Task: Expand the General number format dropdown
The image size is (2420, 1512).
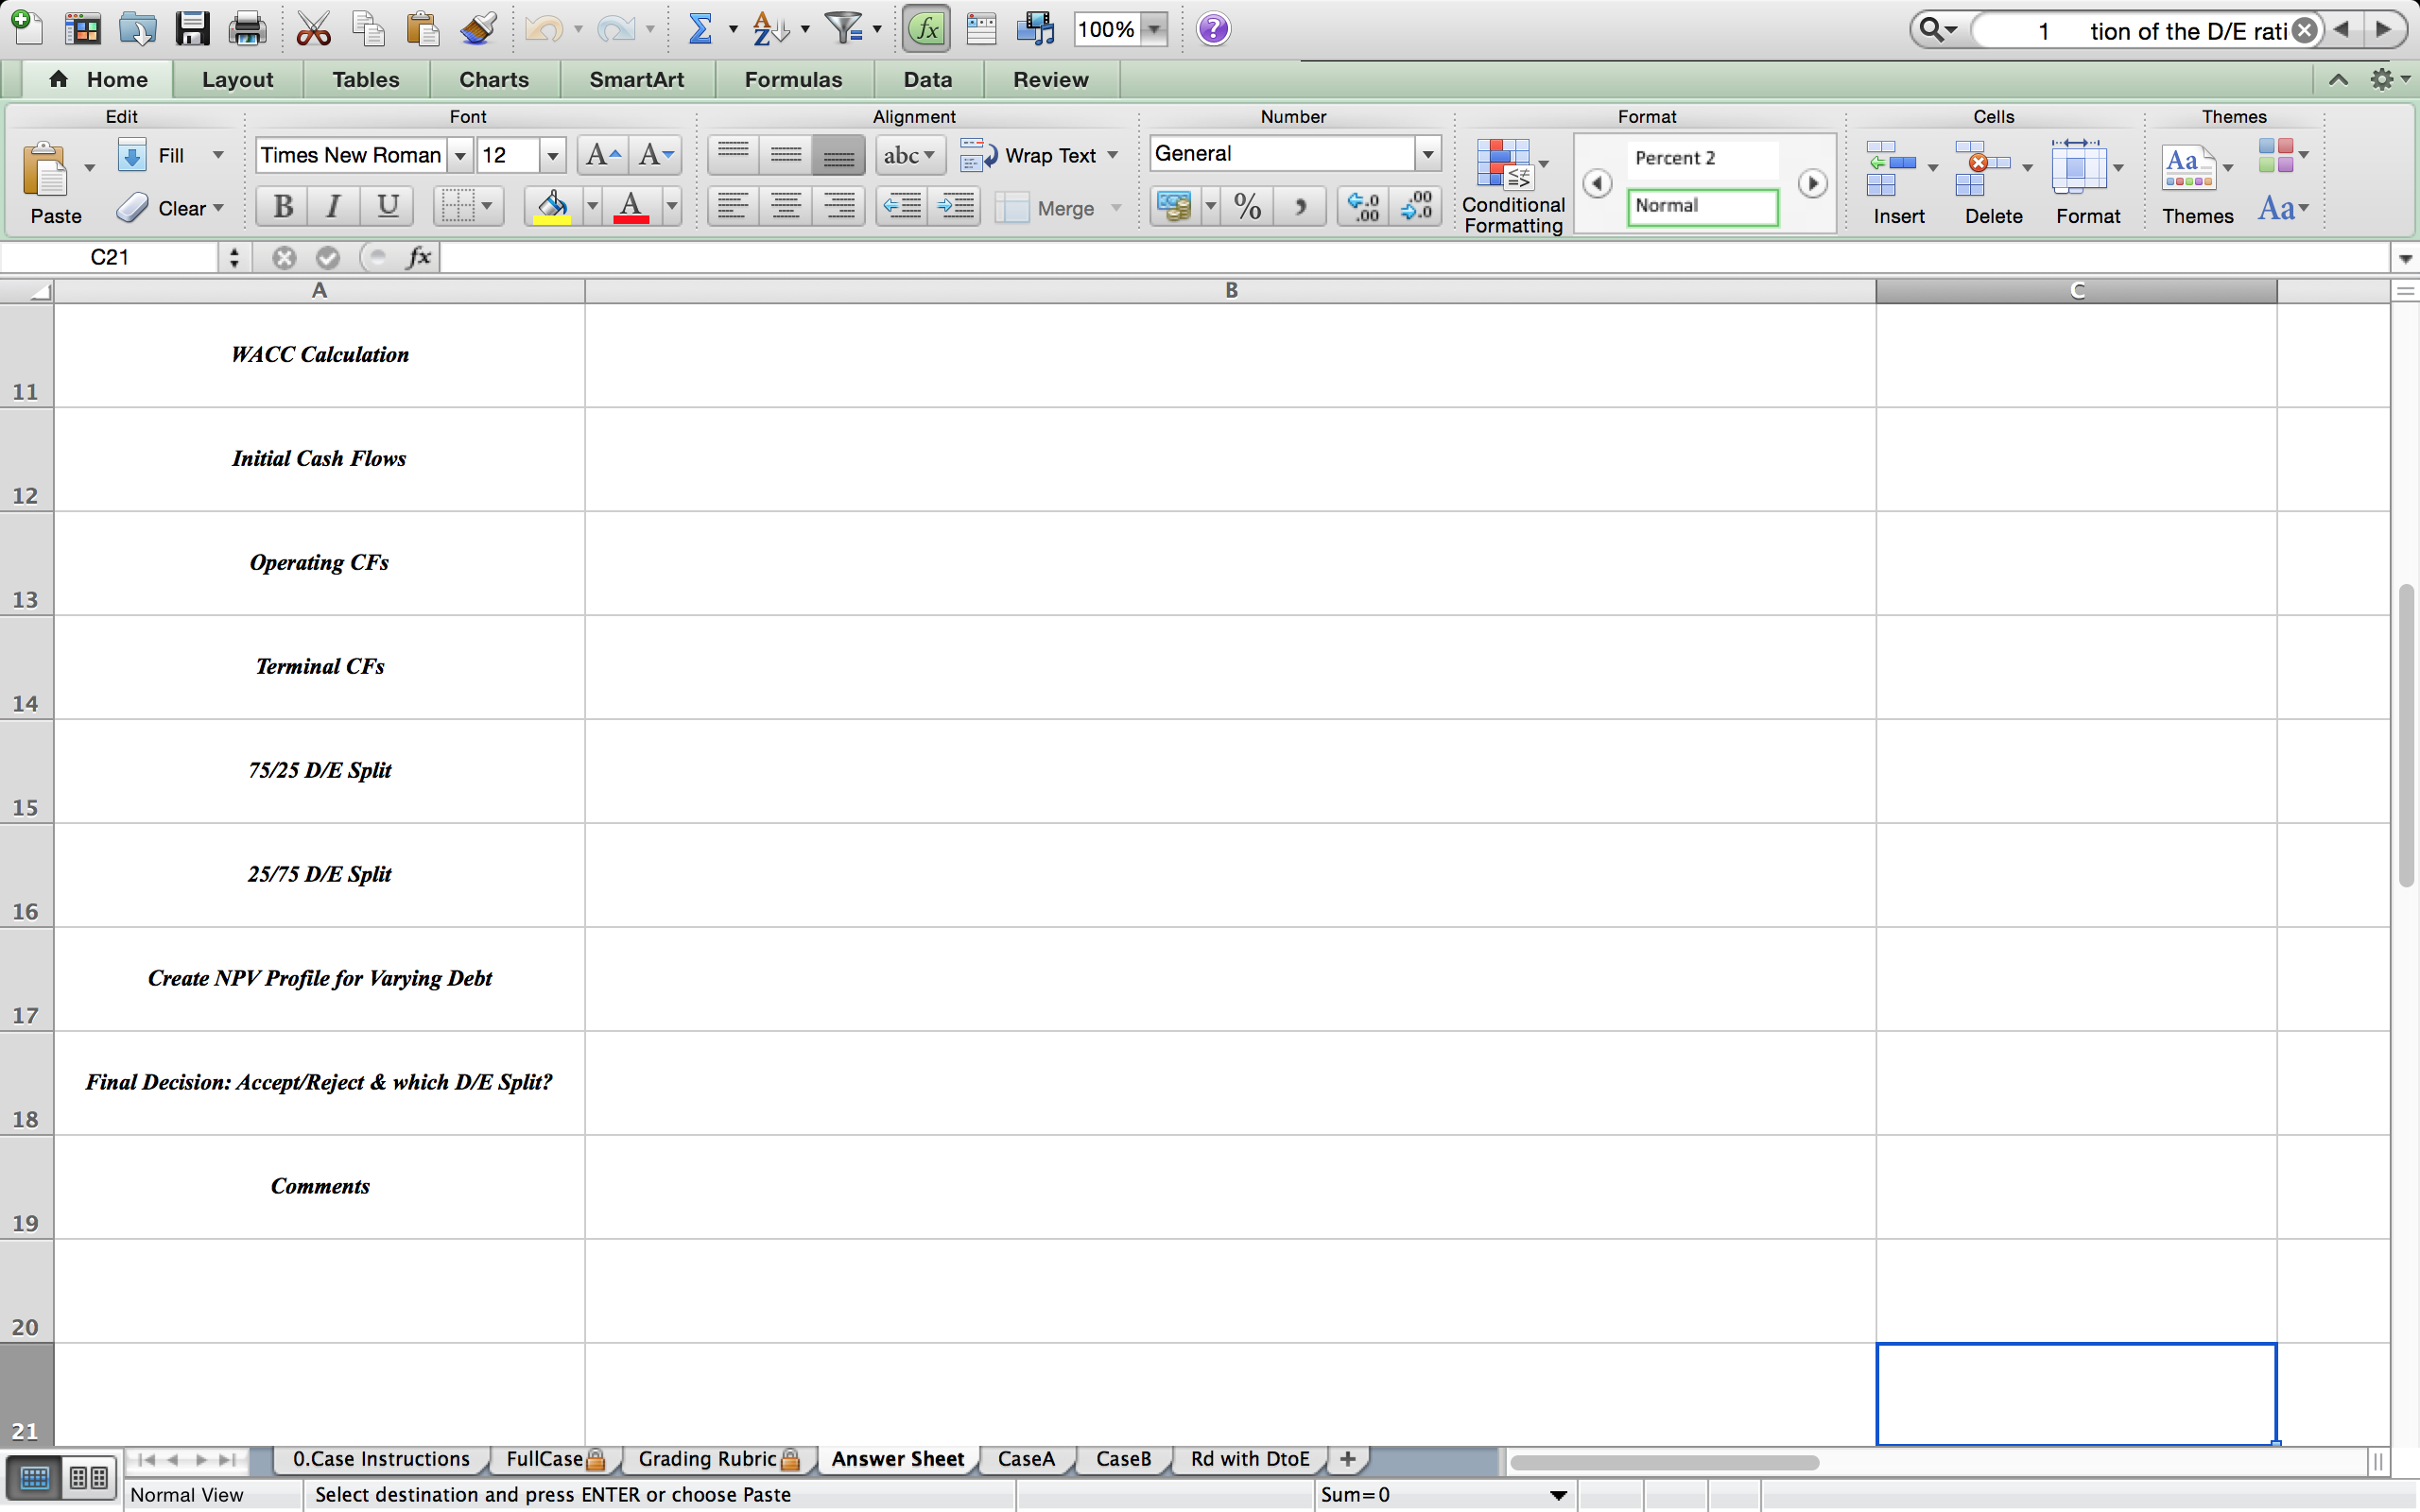Action: (x=1427, y=154)
